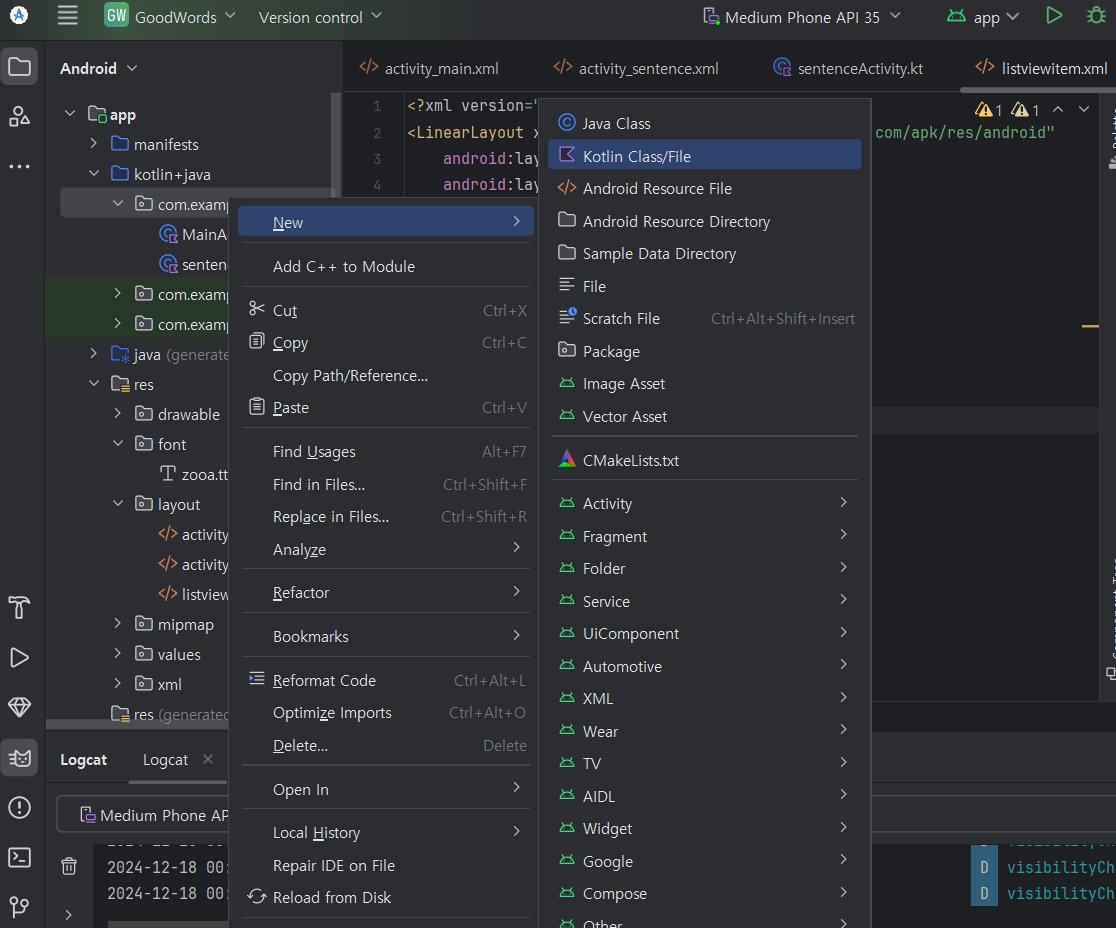
Task: Expand the Activity submenu
Action: (x=705, y=504)
